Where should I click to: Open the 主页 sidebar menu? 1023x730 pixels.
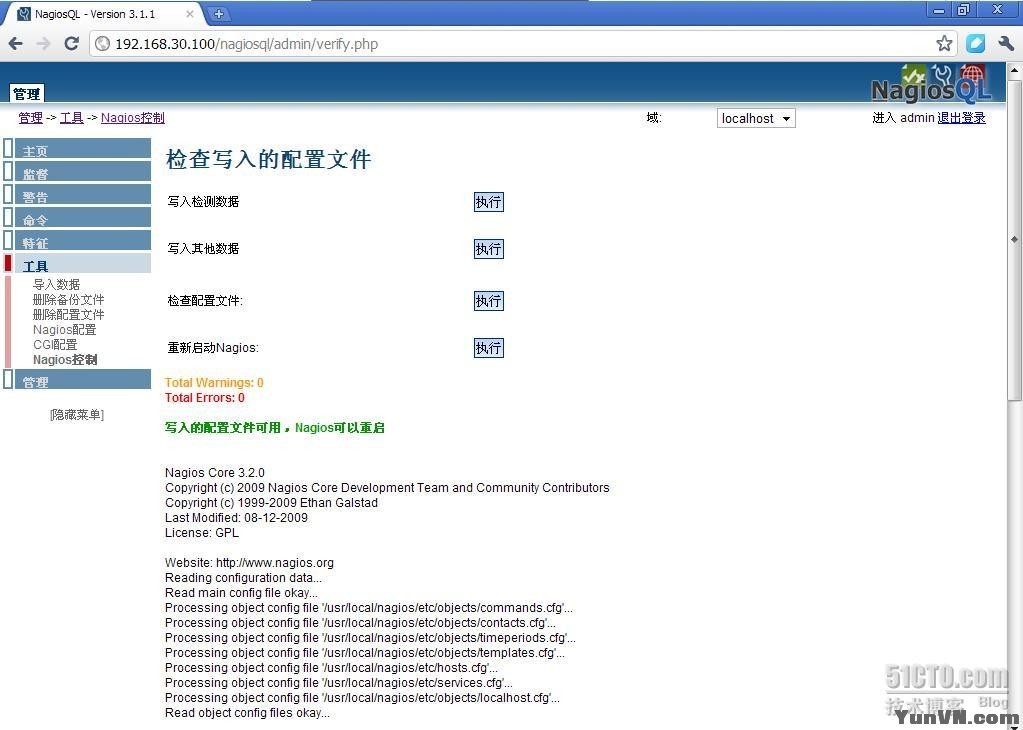click(83, 149)
